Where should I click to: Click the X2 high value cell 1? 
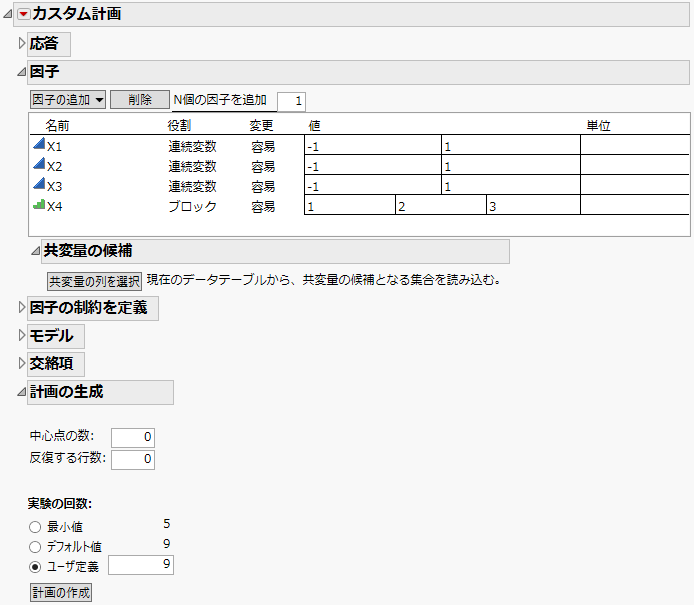(x=511, y=165)
